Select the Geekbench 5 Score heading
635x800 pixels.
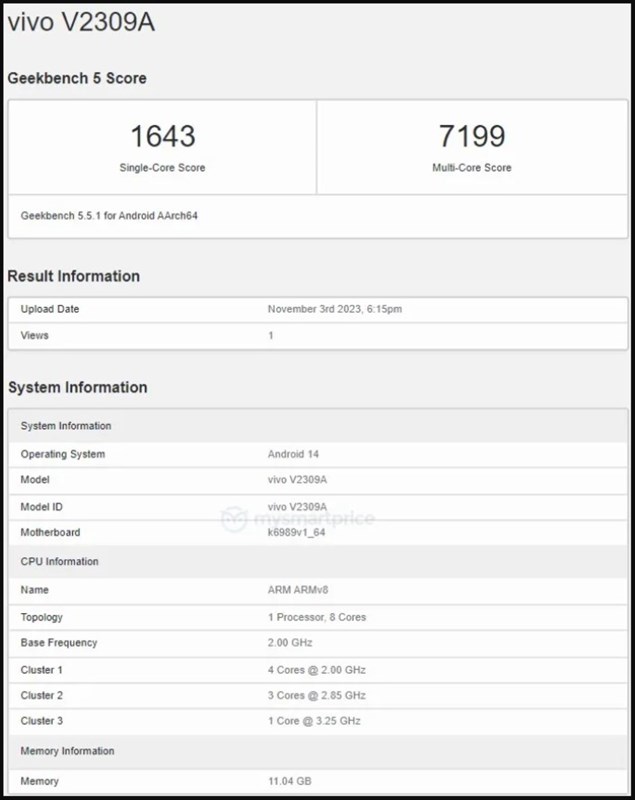point(77,78)
